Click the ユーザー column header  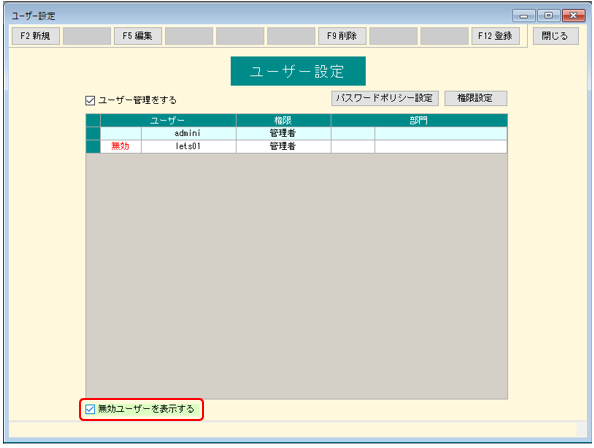(168, 120)
